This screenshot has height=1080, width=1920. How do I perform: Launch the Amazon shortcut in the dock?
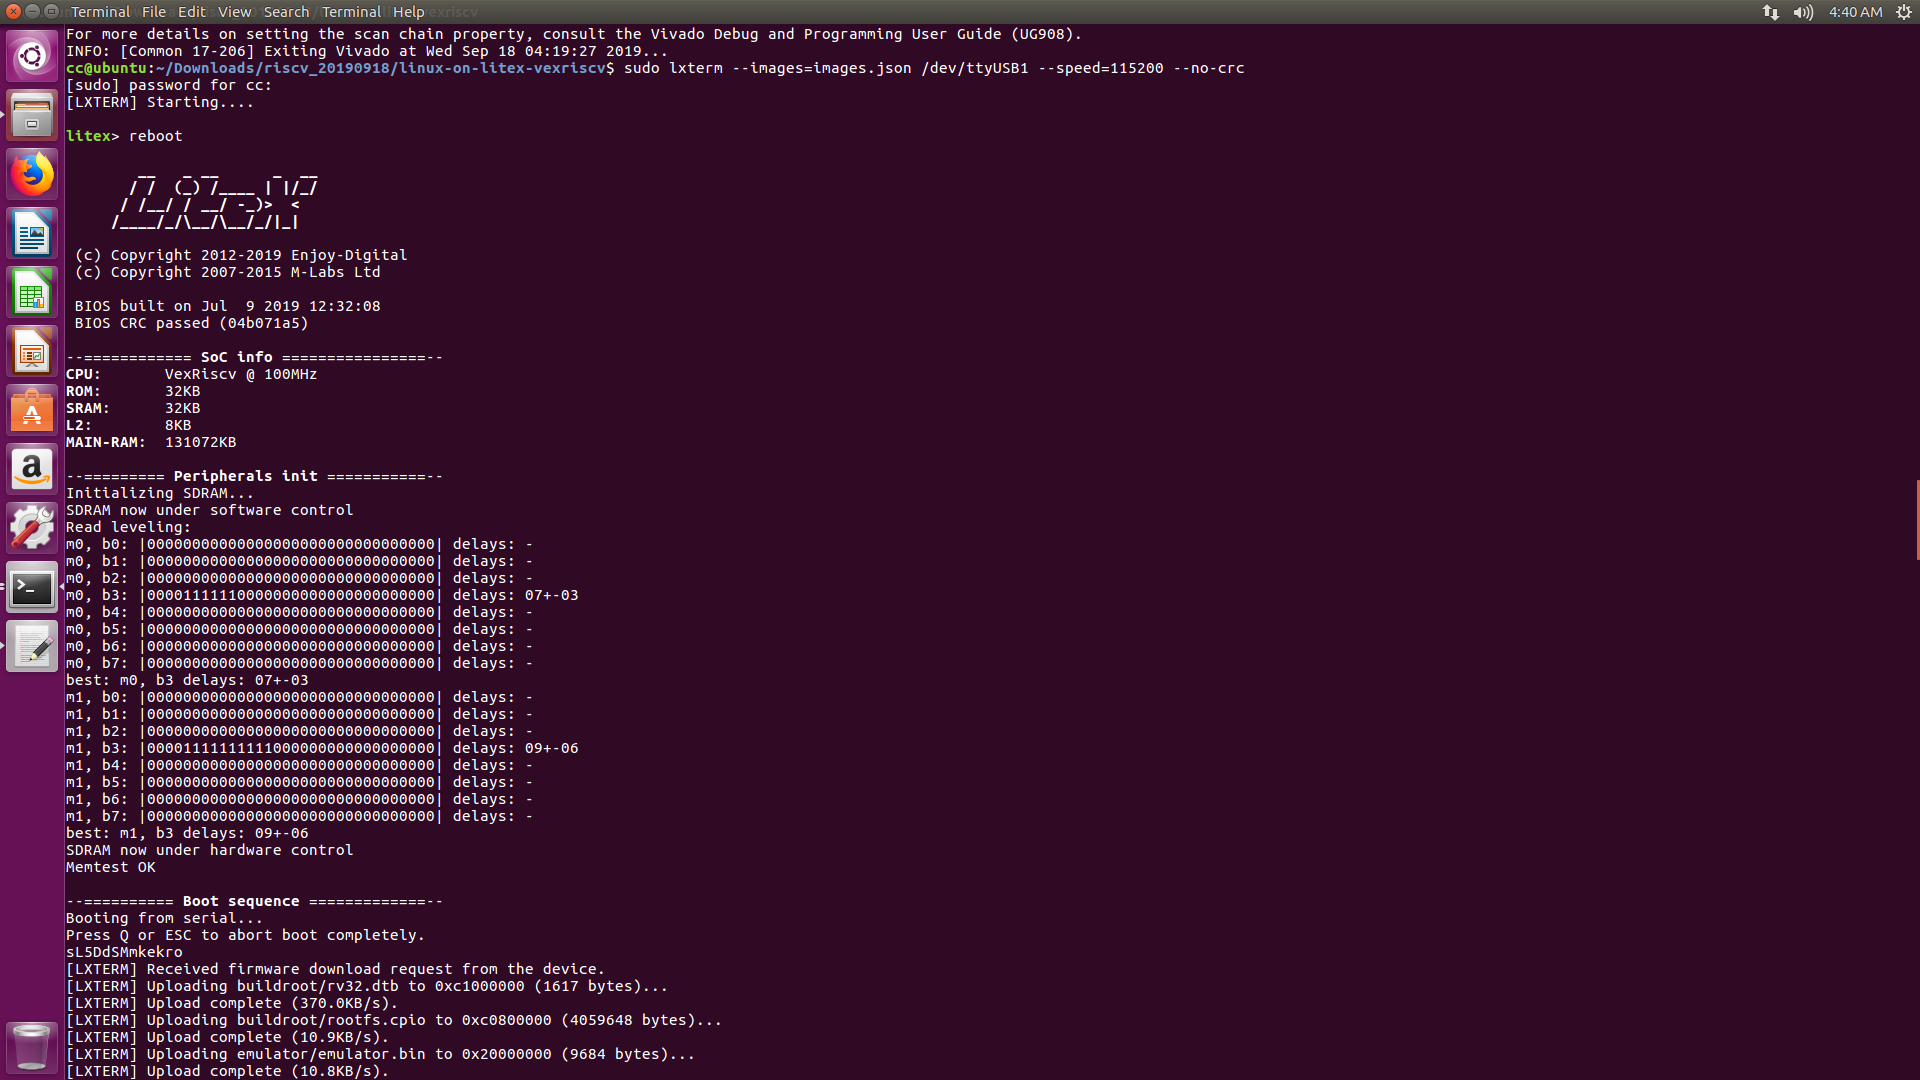(32, 468)
